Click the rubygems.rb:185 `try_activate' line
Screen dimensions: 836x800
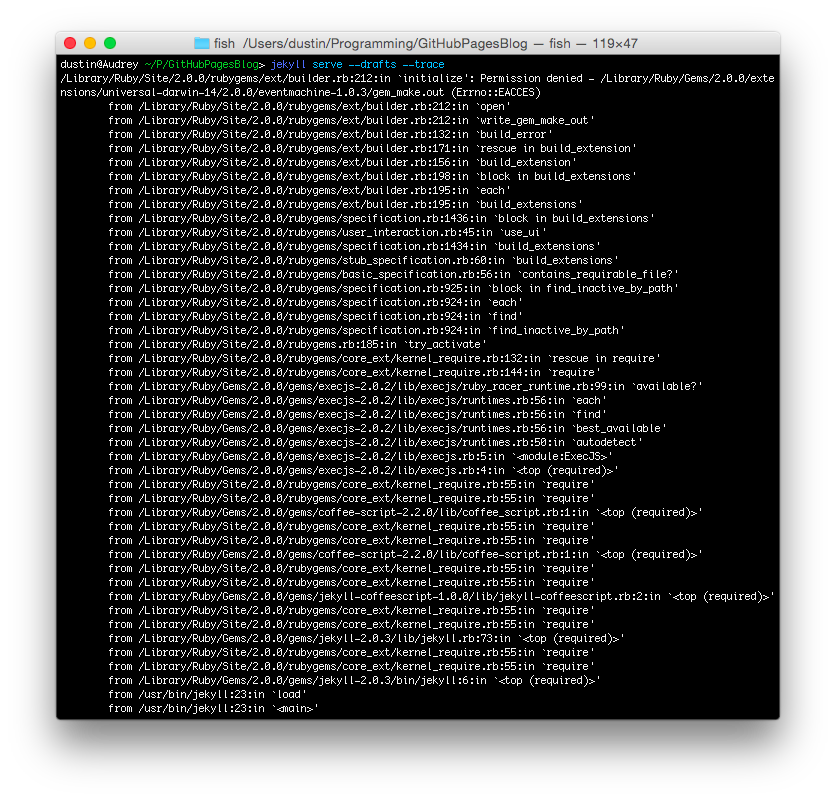click(298, 344)
